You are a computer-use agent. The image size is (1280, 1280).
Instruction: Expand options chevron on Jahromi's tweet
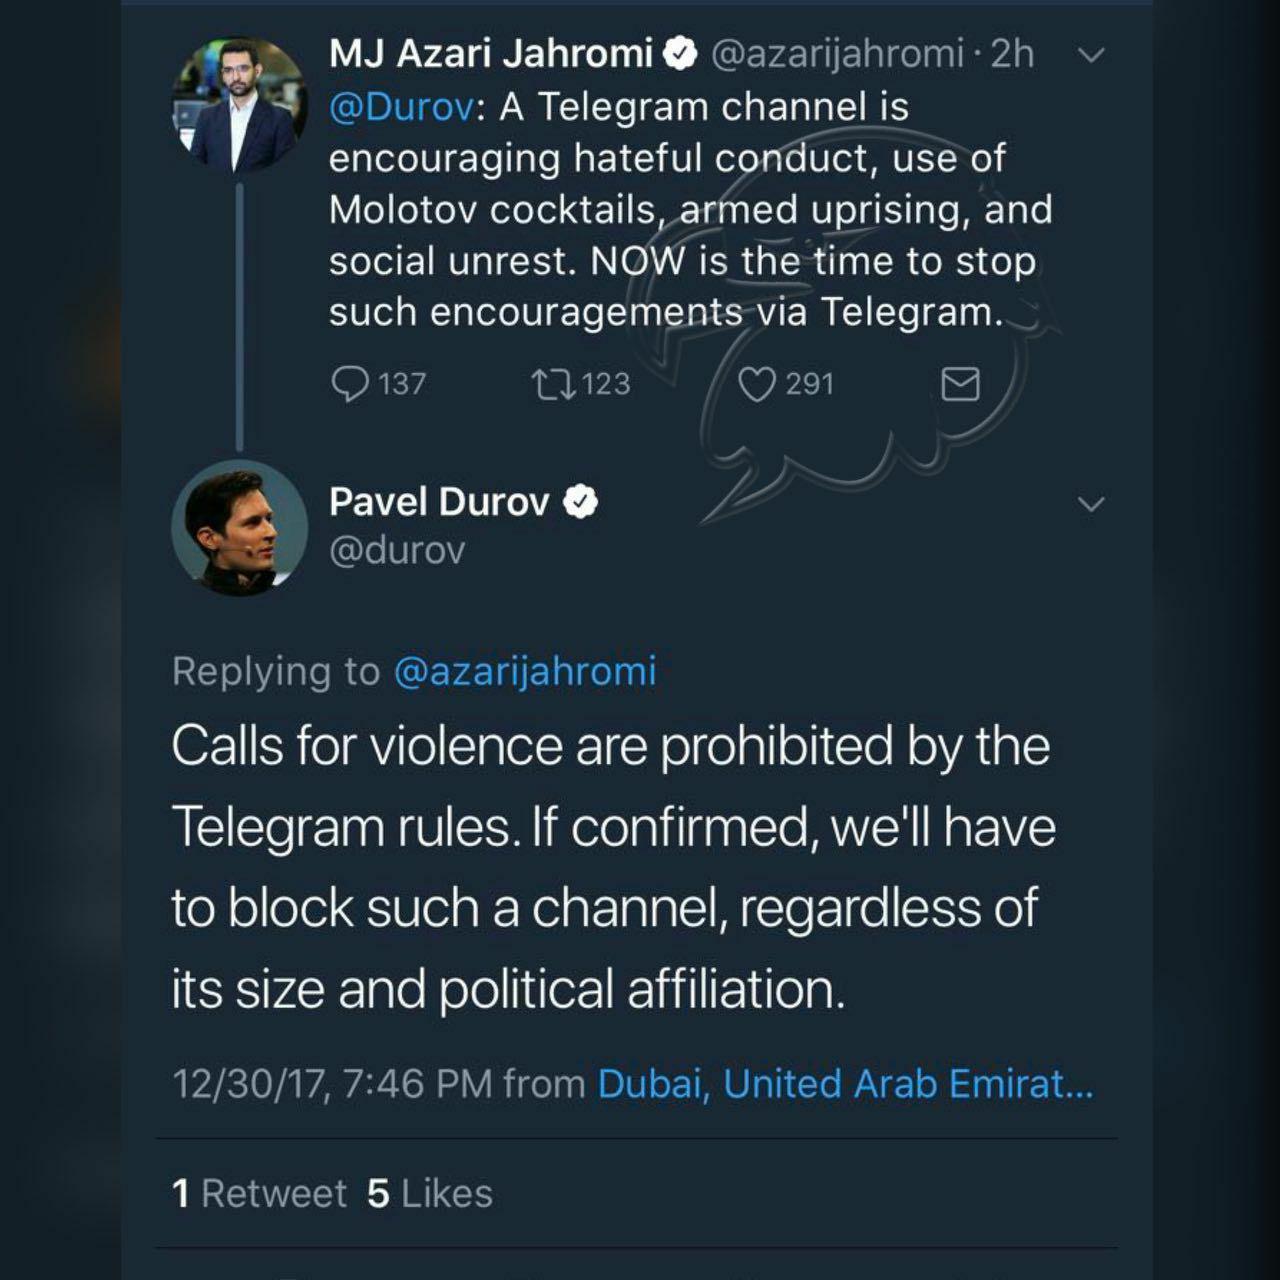tap(1092, 55)
